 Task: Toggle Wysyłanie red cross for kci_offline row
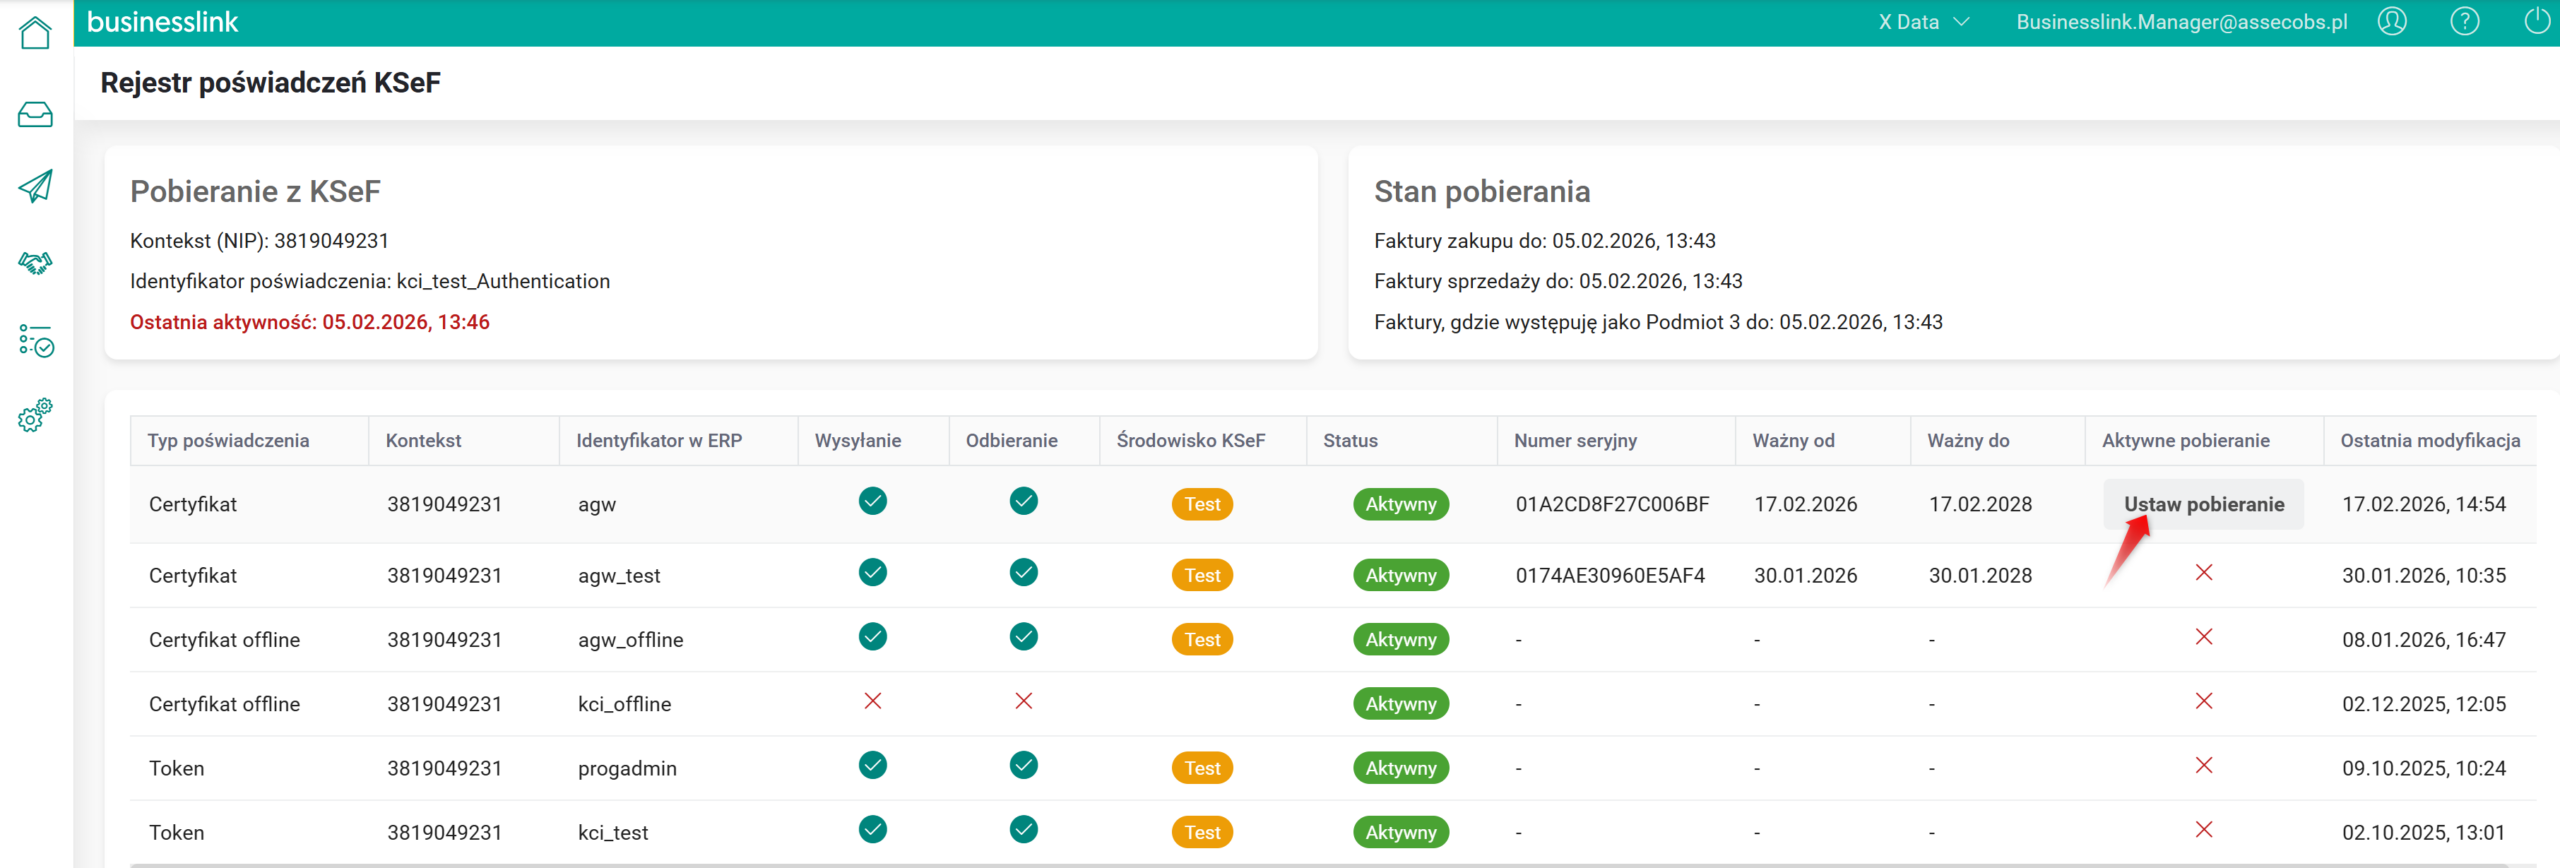(872, 701)
